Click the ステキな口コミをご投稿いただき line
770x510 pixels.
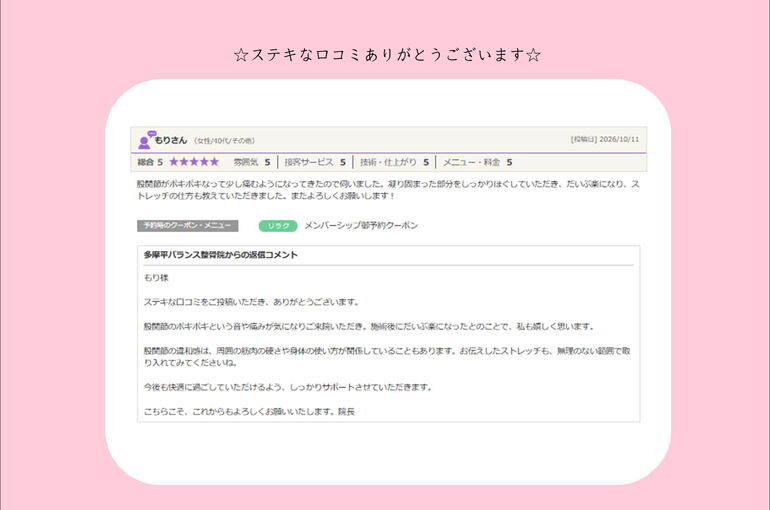click(252, 302)
